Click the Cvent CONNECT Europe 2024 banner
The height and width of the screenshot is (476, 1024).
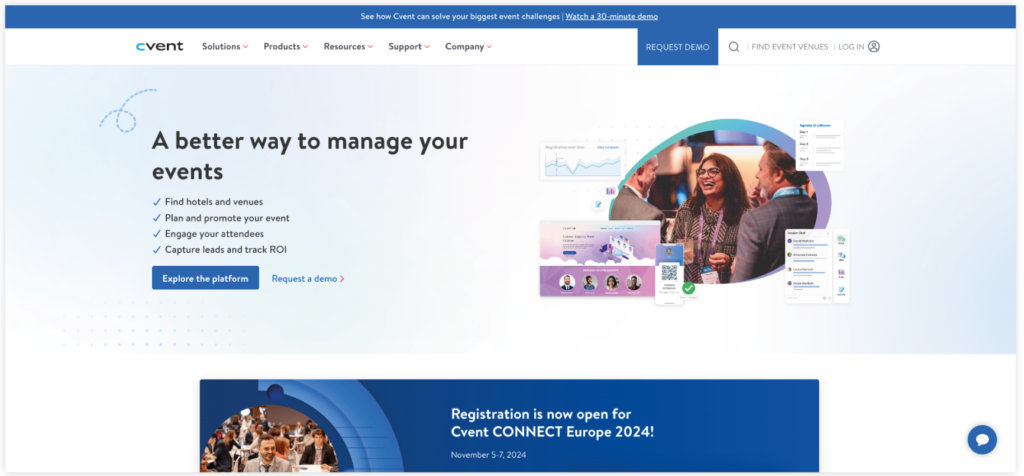coord(509,426)
